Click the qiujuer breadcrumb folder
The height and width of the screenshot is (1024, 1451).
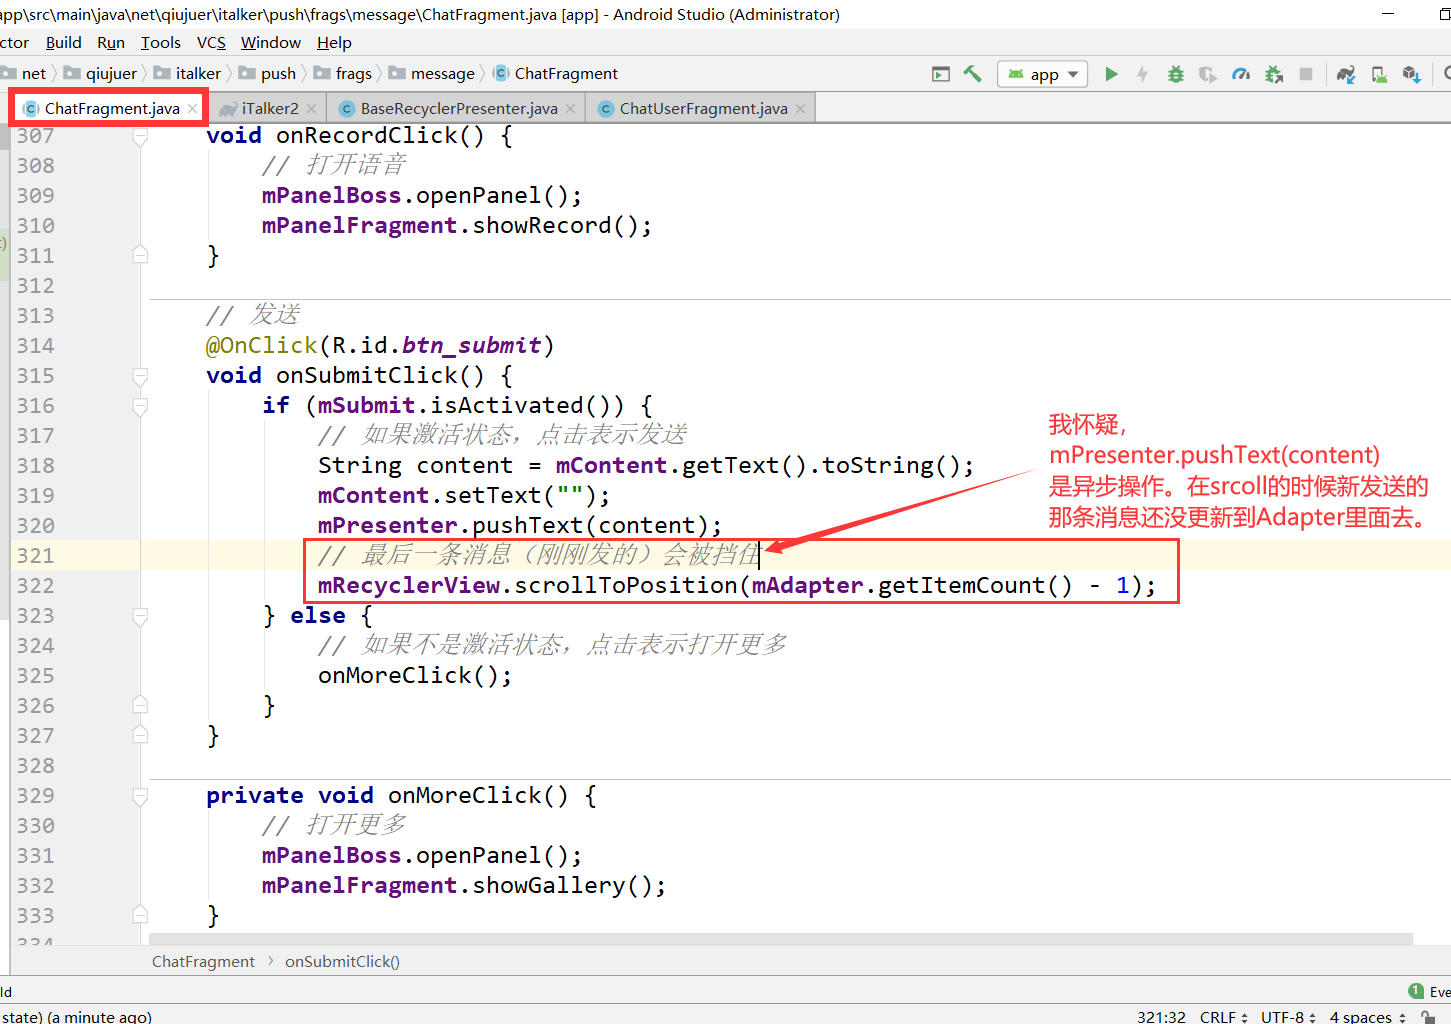[100, 74]
